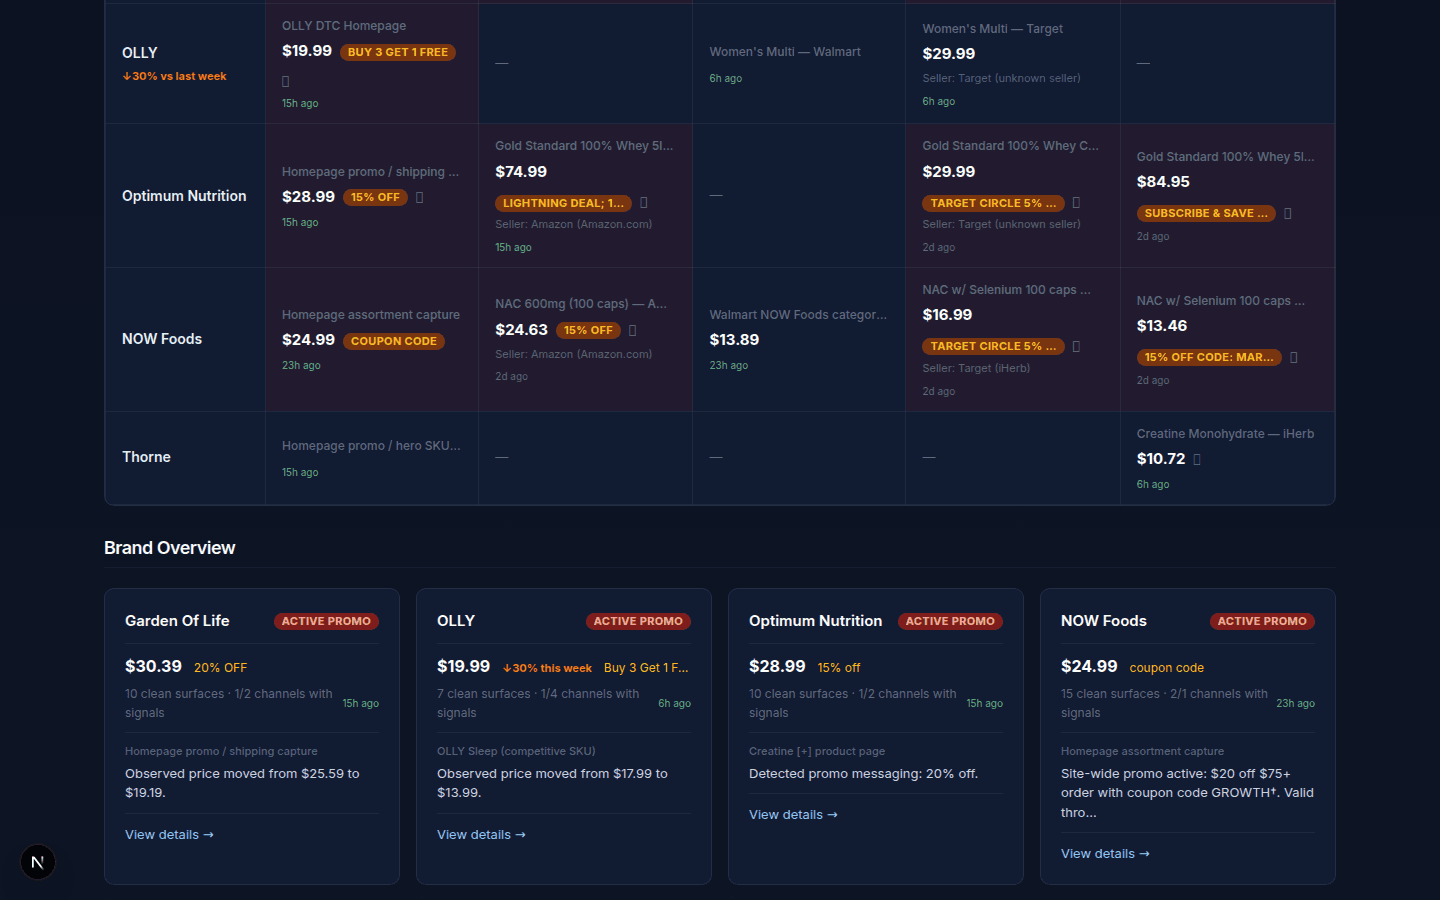The height and width of the screenshot is (900, 1440).
Task: Click '20% OFF' text on Garden Of Life card
Action: tap(220, 668)
